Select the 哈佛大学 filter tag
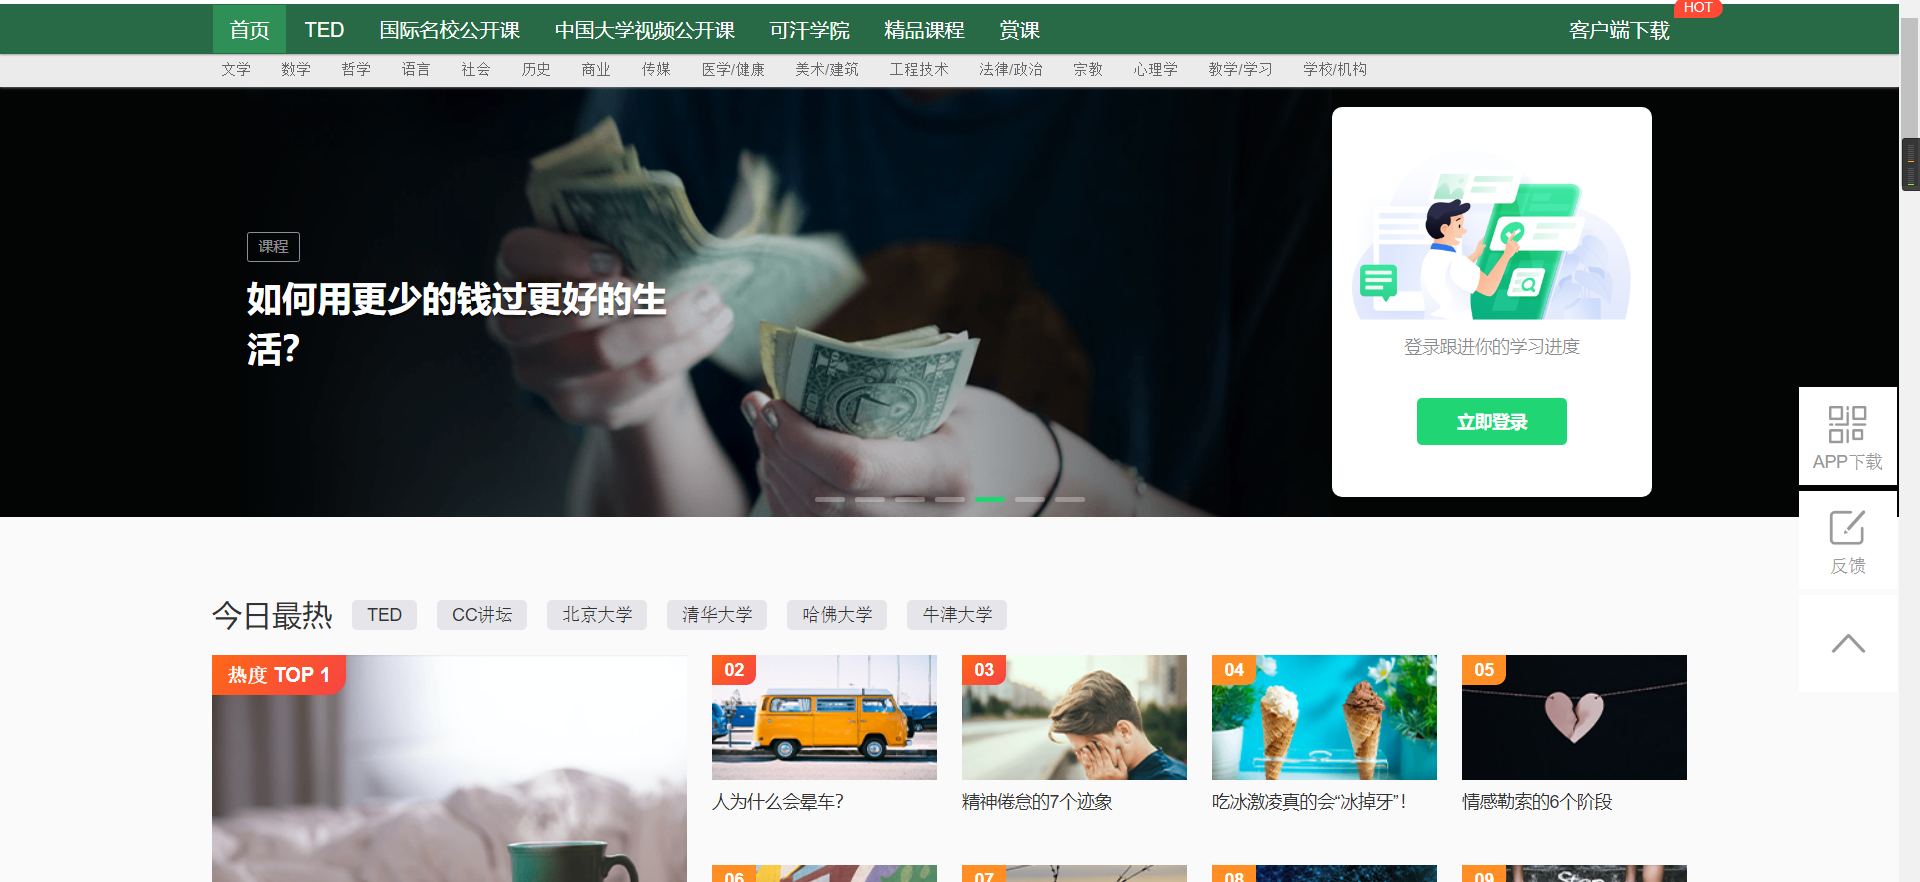The height and width of the screenshot is (882, 1920). coord(837,615)
